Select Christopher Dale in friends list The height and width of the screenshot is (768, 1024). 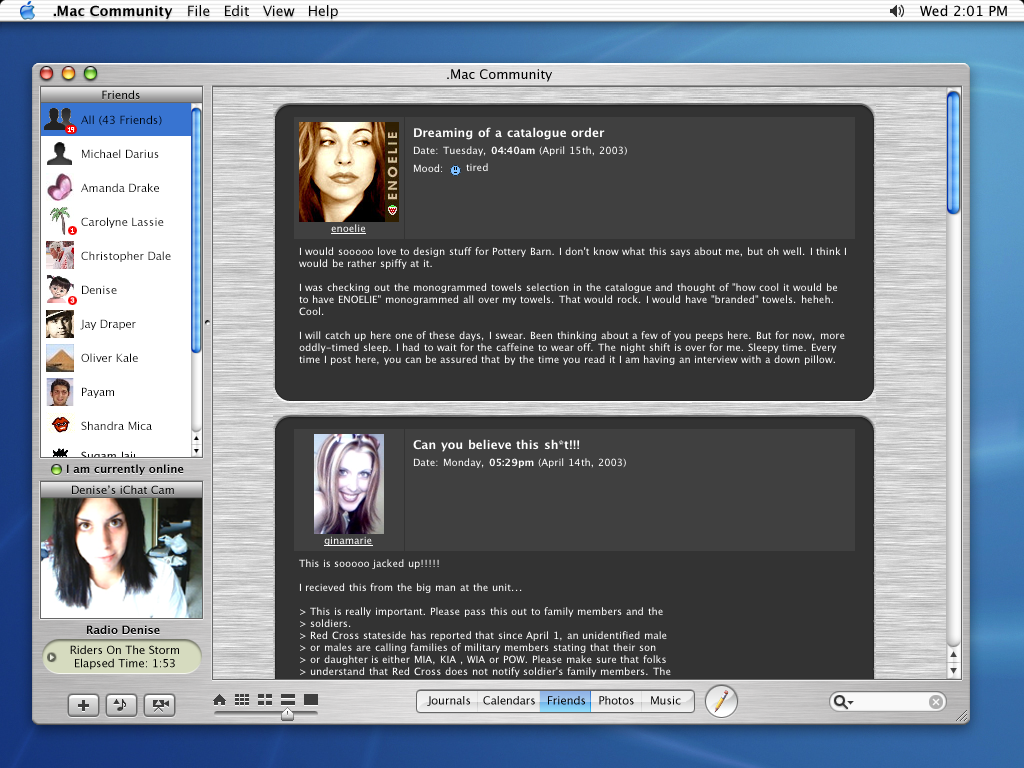(116, 256)
